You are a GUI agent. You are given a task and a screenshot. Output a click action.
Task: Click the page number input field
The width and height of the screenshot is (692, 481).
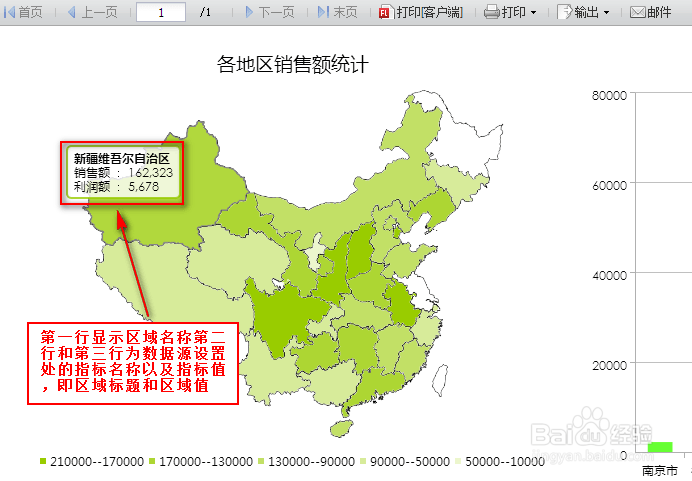click(161, 12)
